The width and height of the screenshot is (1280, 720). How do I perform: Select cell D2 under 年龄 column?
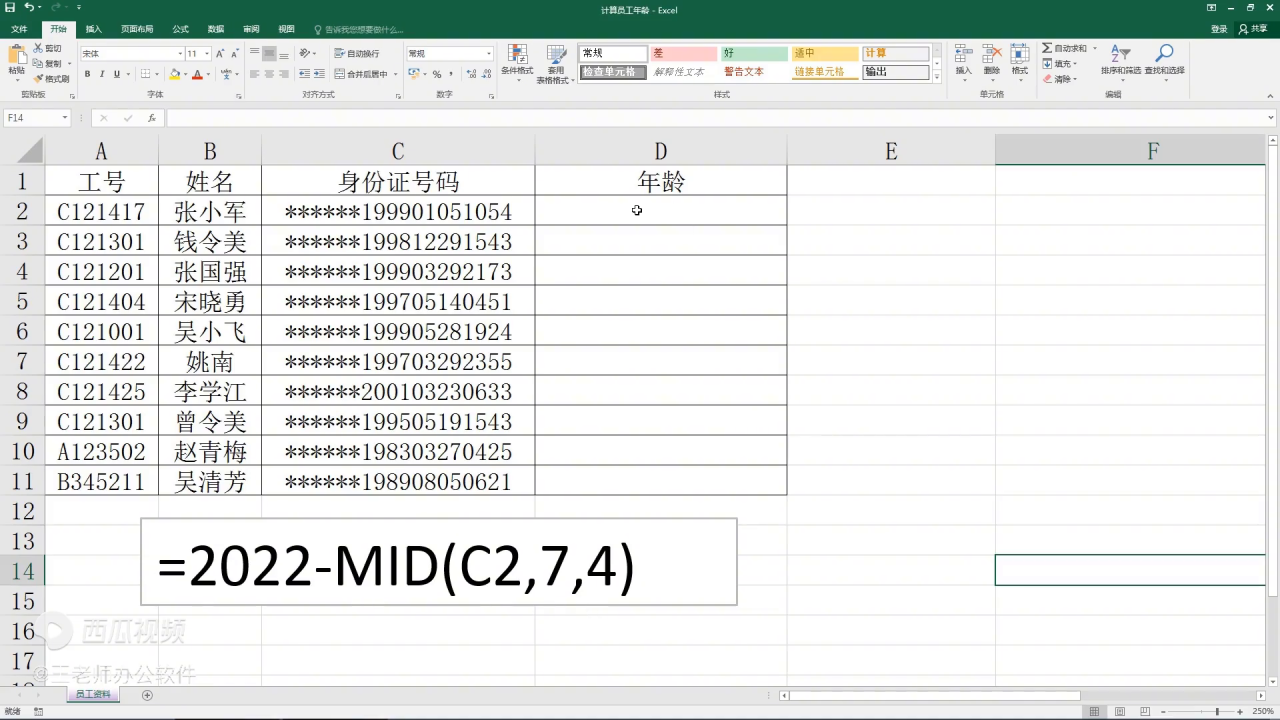click(661, 211)
